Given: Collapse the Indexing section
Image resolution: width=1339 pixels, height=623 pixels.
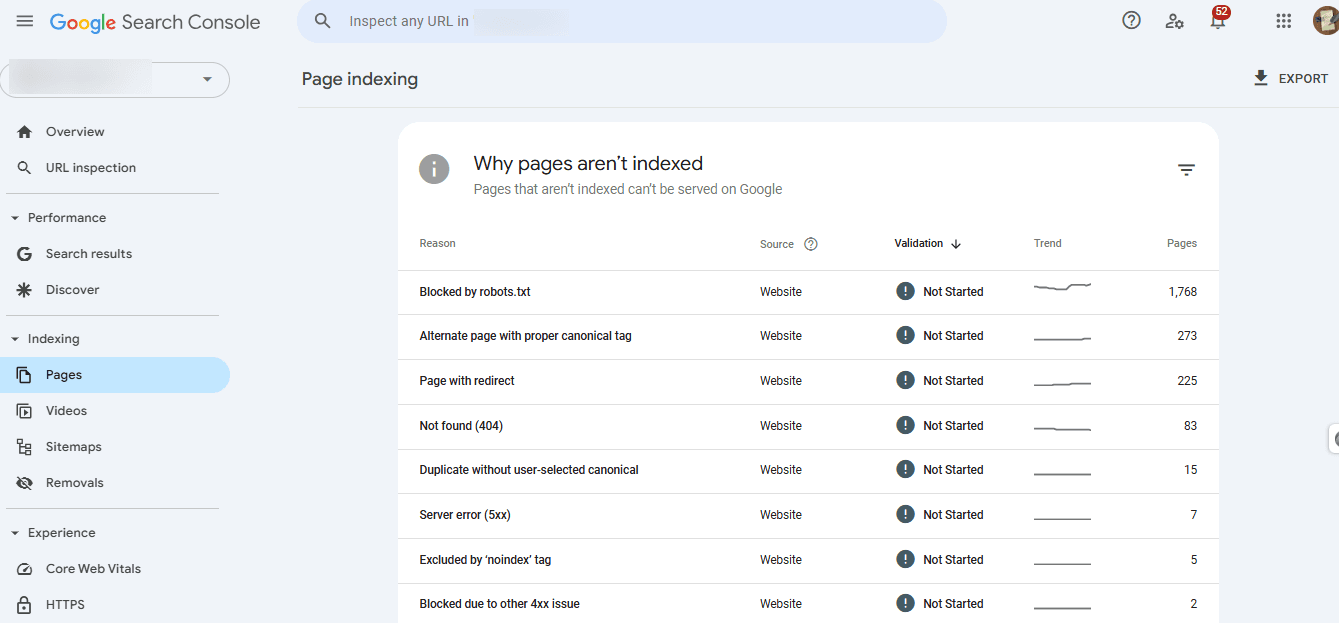Looking at the screenshot, I should (x=12, y=338).
